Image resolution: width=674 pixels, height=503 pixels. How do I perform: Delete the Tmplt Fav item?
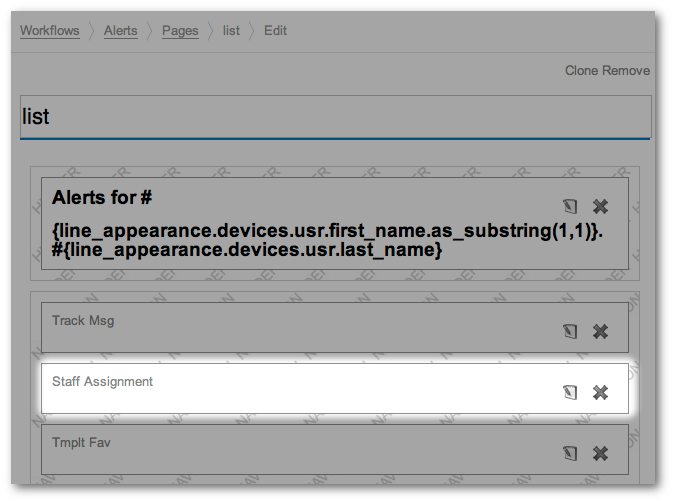(600, 453)
